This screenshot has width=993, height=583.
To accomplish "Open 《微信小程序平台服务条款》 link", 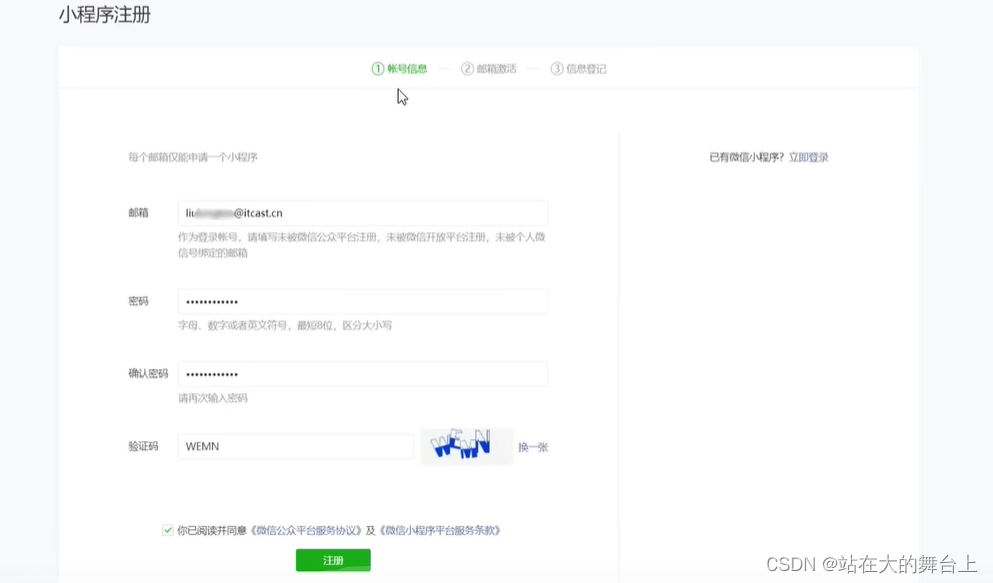I will (x=441, y=530).
